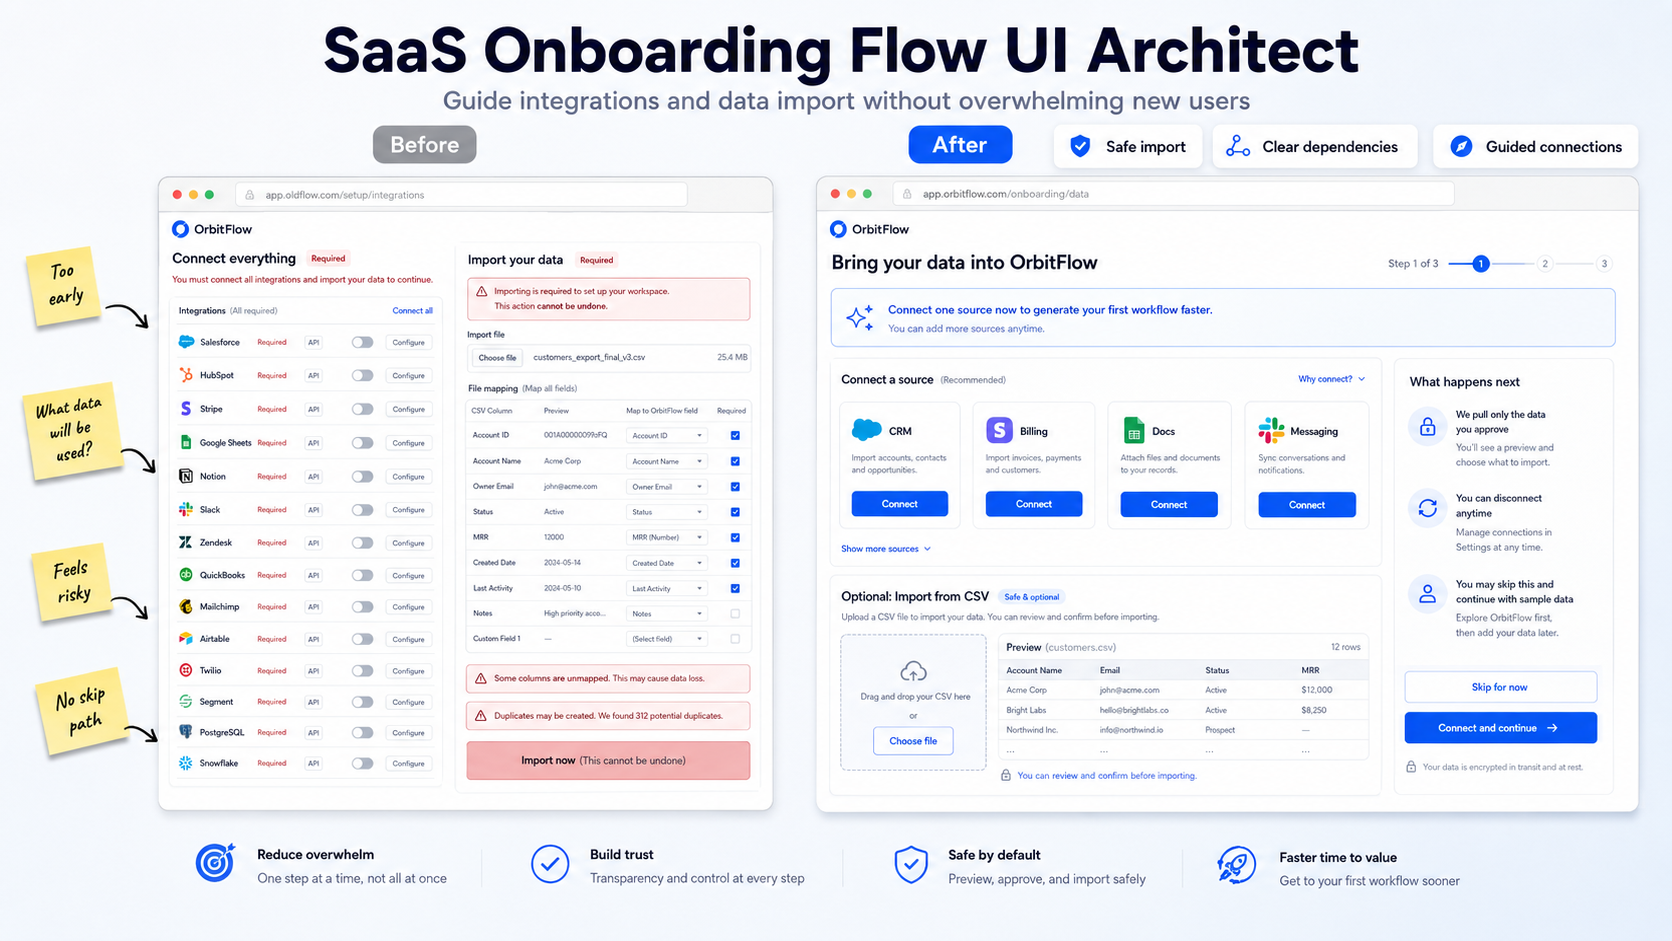This screenshot has height=941, width=1672.
Task: Click the Salesforce cloud icon in integrations list
Action: [x=186, y=342]
